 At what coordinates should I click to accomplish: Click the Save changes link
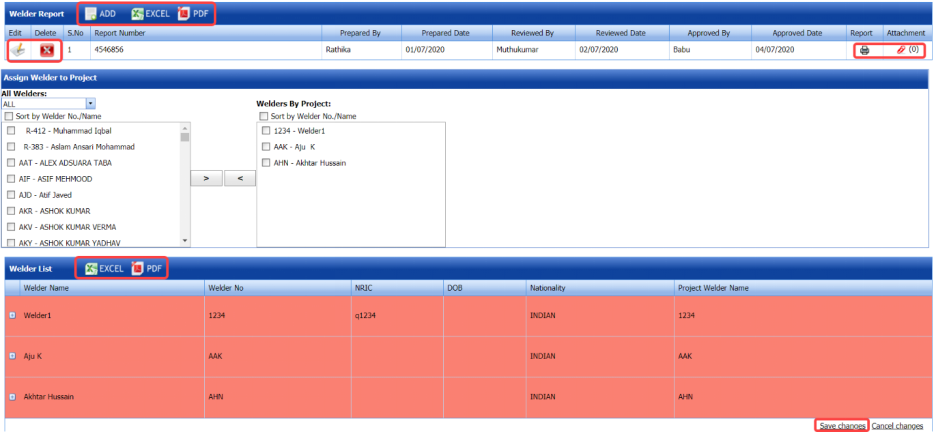[x=841, y=426]
